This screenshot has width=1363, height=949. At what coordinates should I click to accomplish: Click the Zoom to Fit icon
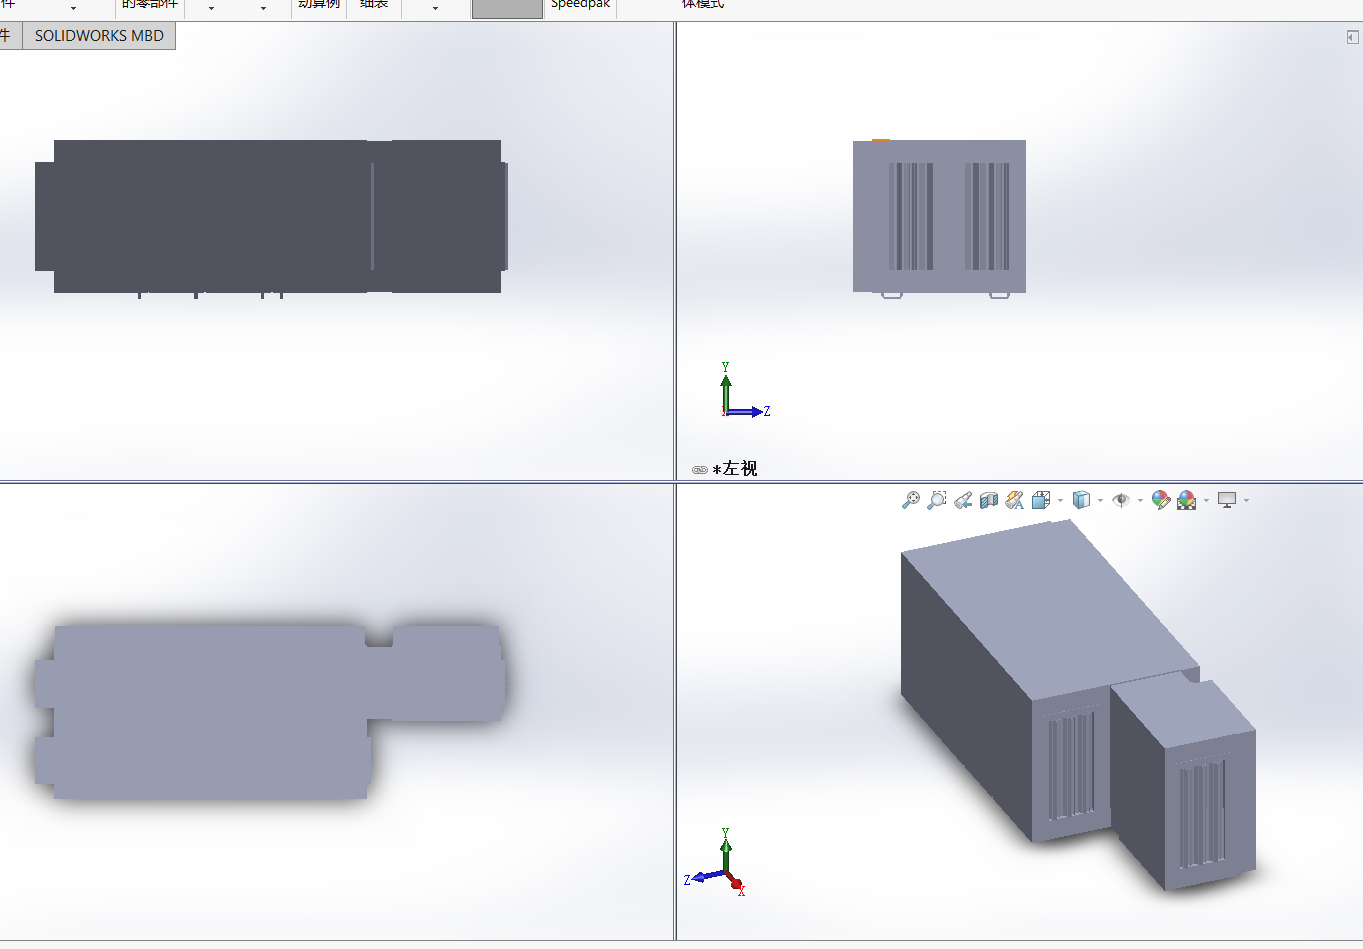(x=911, y=500)
